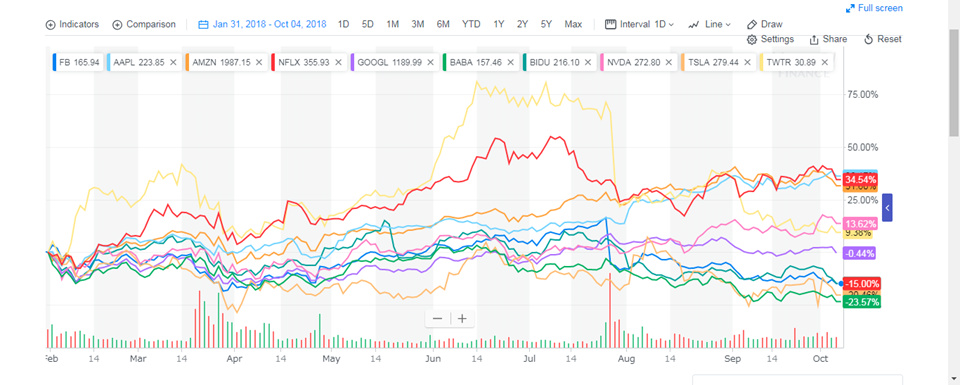Select the 5Y range

click(x=546, y=24)
